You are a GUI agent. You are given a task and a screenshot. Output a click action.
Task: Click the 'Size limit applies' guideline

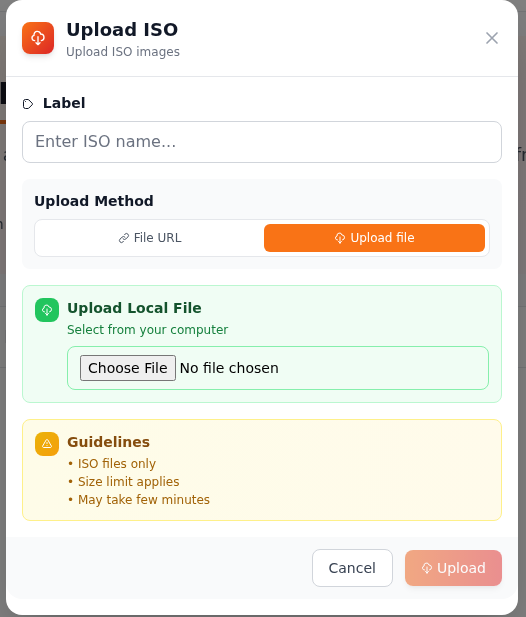tap(128, 481)
